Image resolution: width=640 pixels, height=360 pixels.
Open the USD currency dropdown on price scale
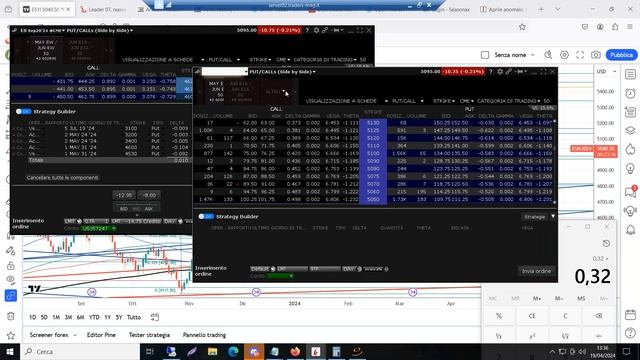click(x=606, y=71)
